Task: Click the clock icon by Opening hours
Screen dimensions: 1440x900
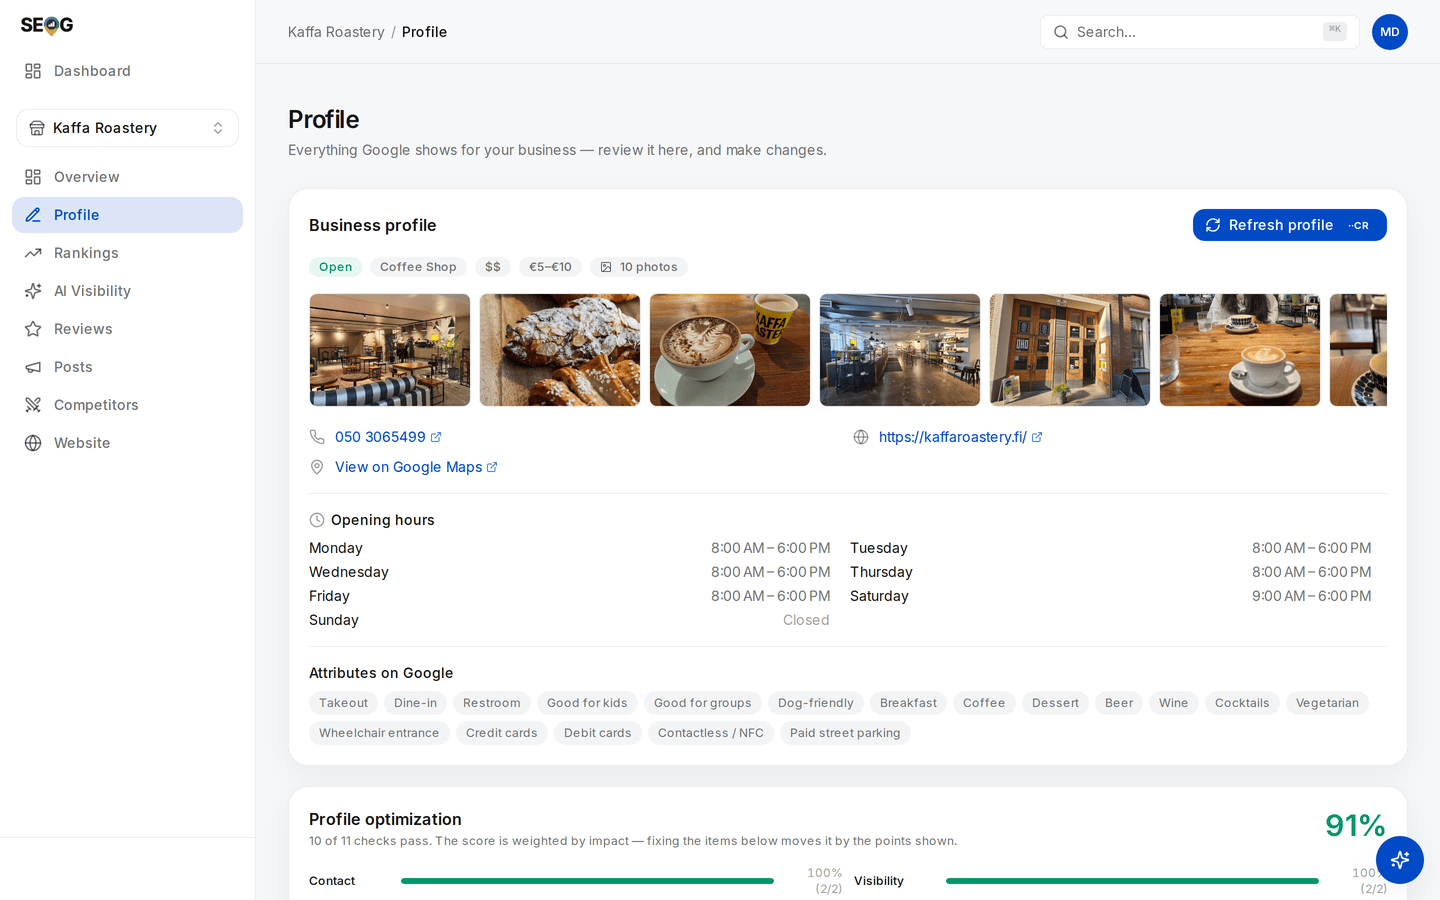Action: tap(317, 520)
